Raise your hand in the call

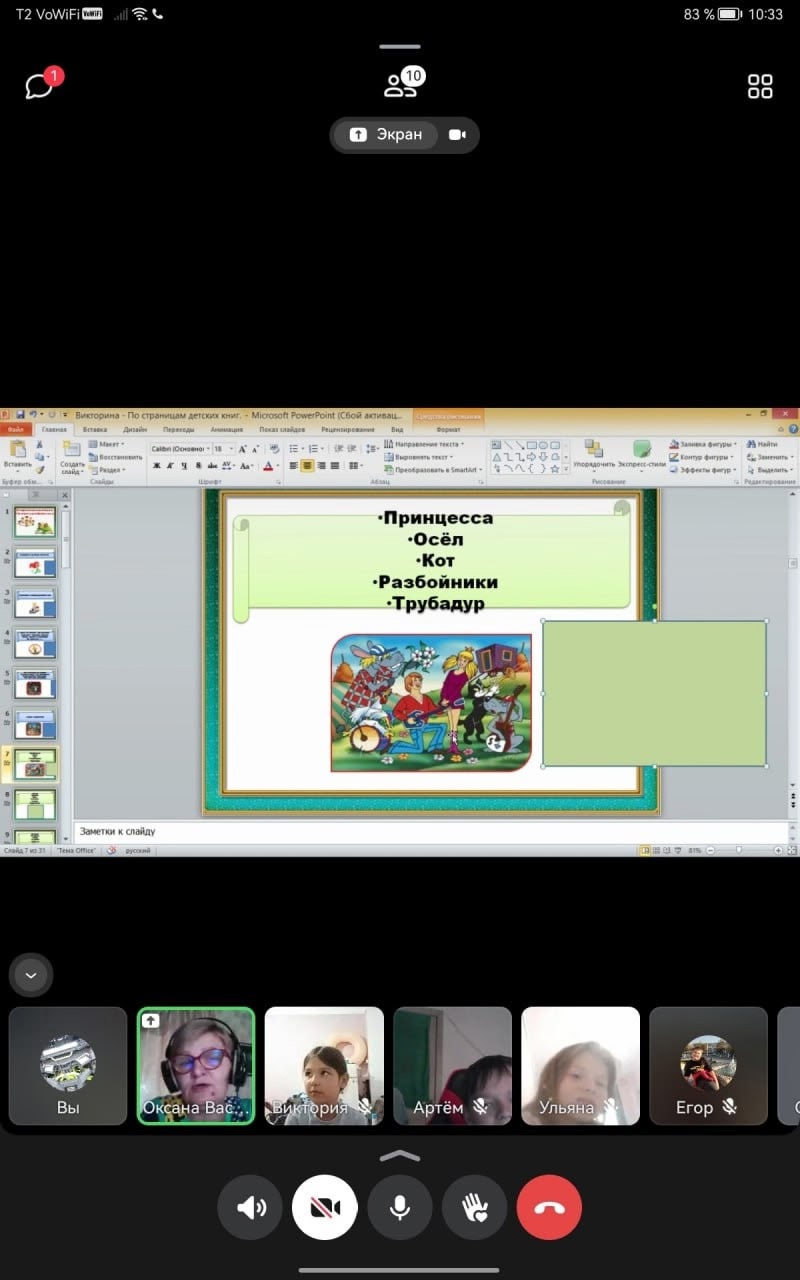474,1208
